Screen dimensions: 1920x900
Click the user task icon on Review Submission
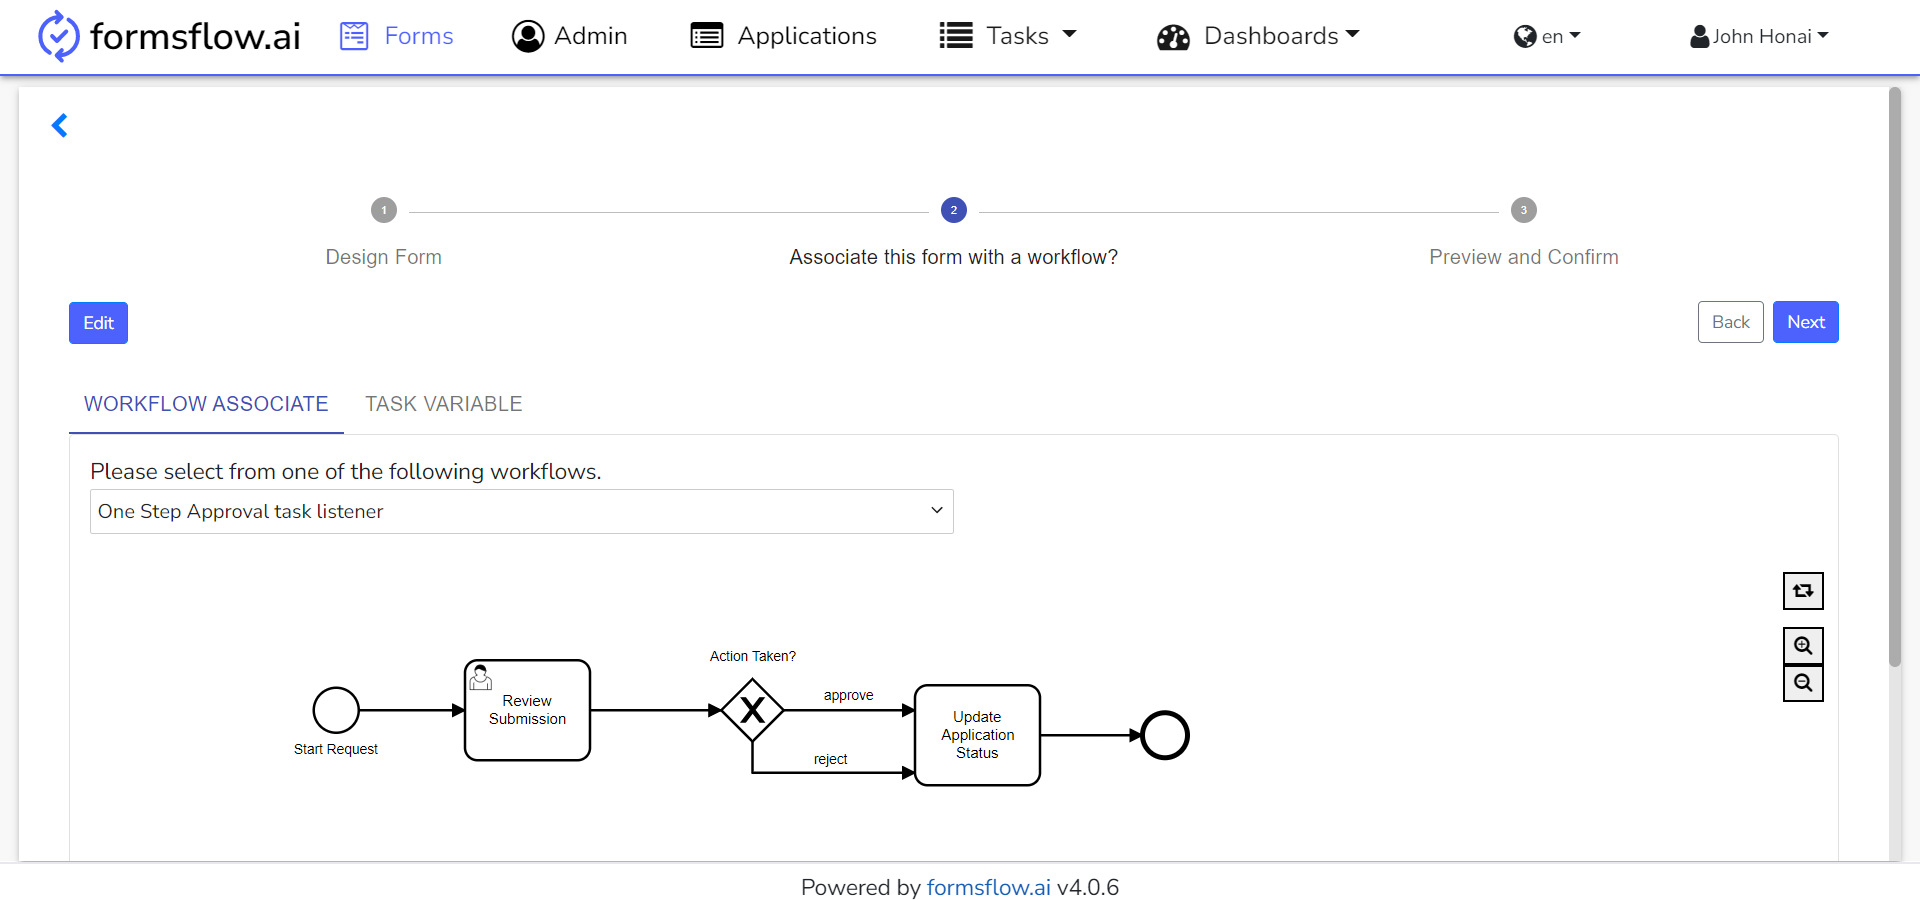point(481,678)
